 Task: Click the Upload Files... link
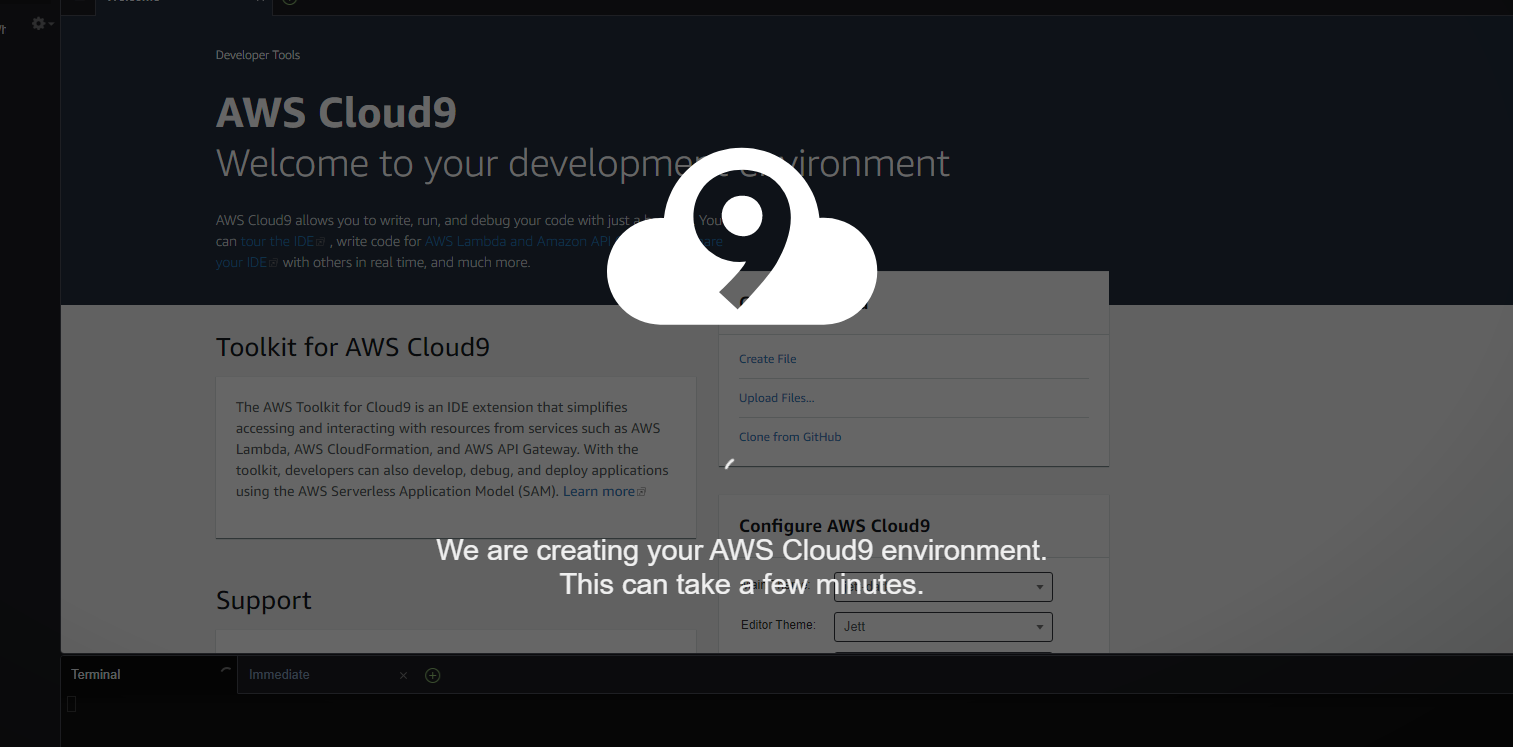pos(776,398)
